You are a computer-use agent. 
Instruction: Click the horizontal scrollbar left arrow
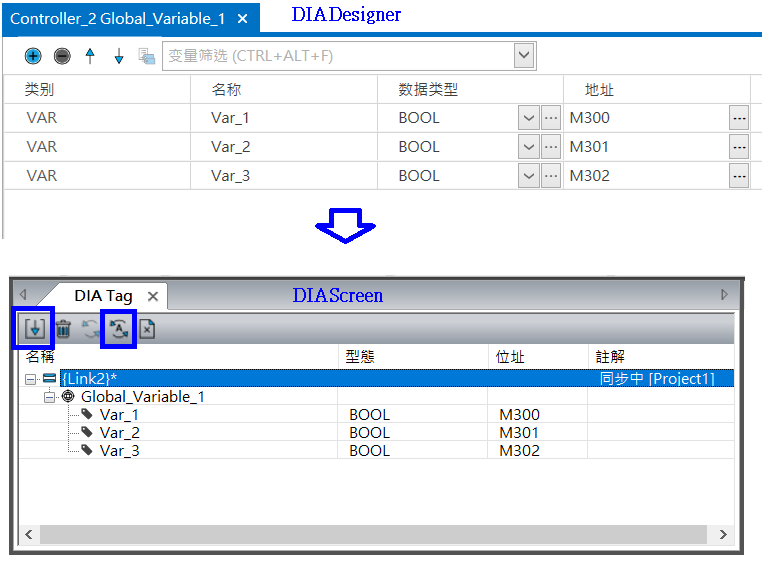(x=29, y=535)
